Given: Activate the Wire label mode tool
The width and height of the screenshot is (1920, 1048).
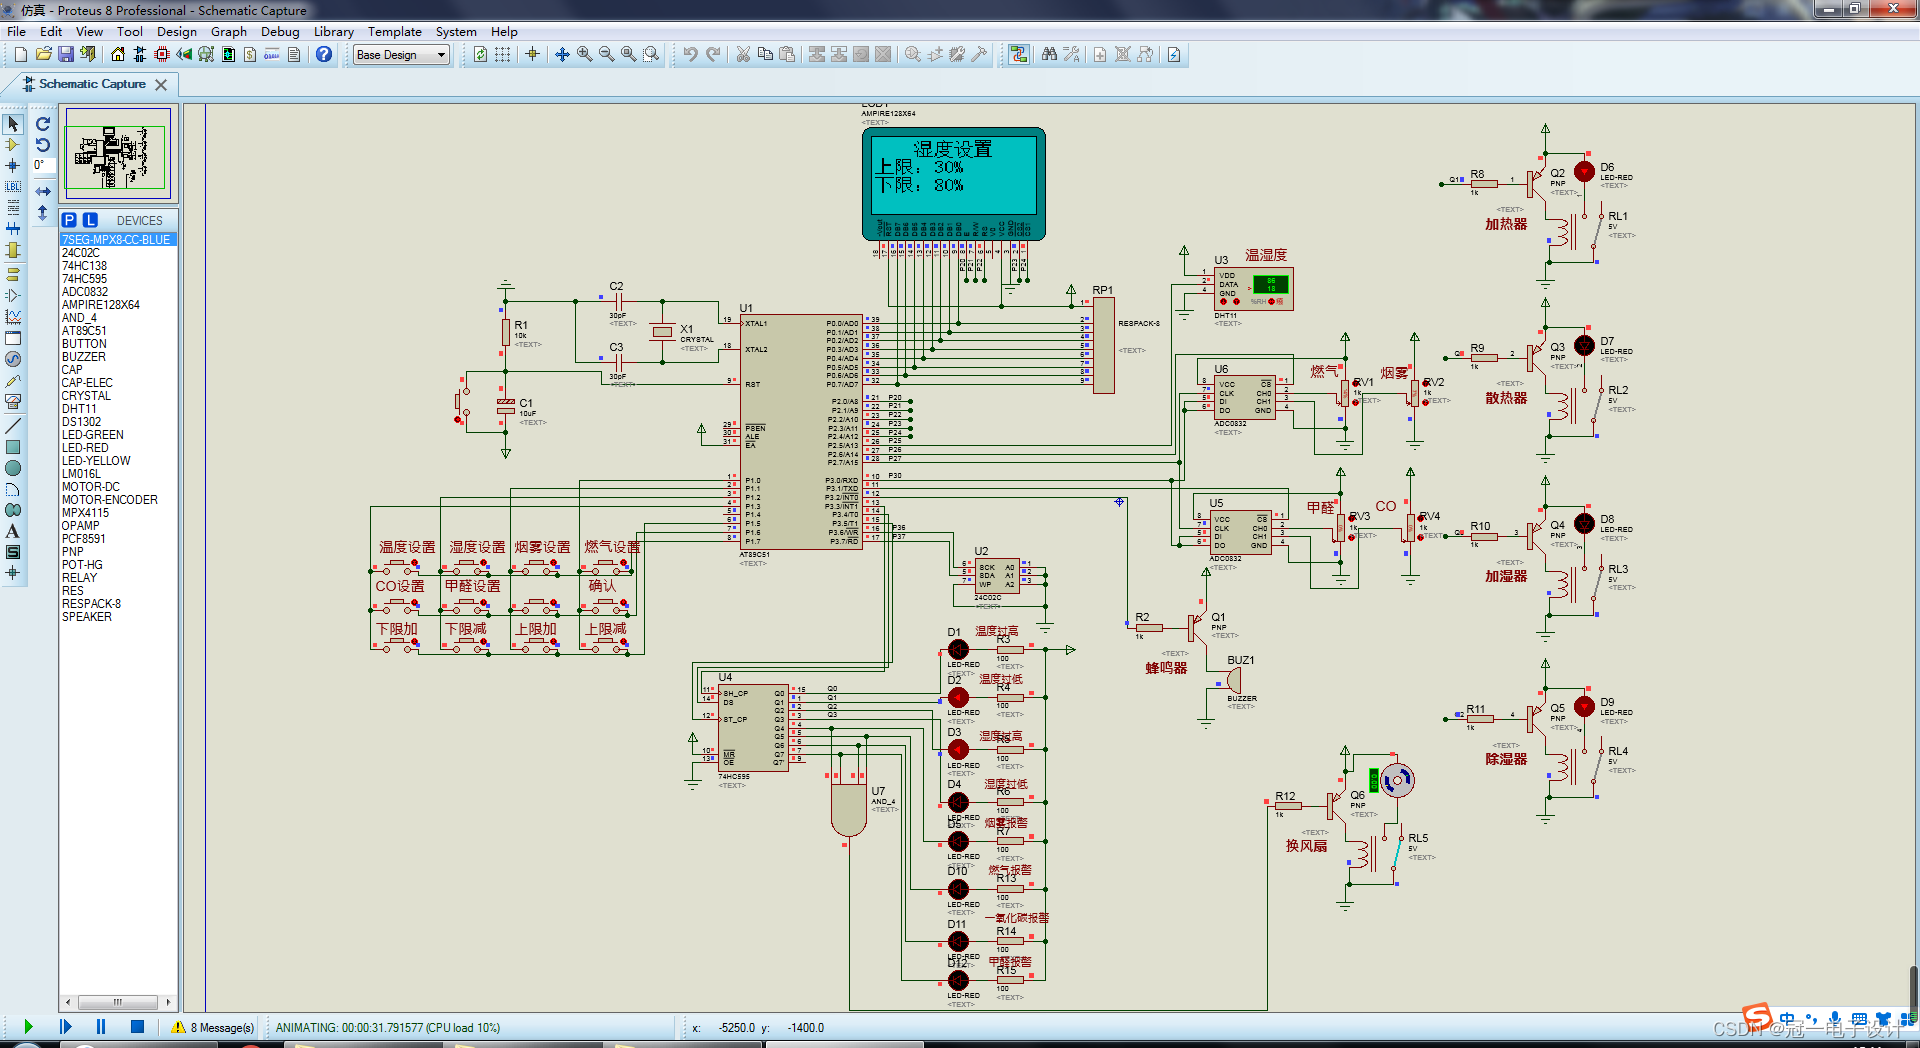Looking at the screenshot, I should [x=13, y=187].
